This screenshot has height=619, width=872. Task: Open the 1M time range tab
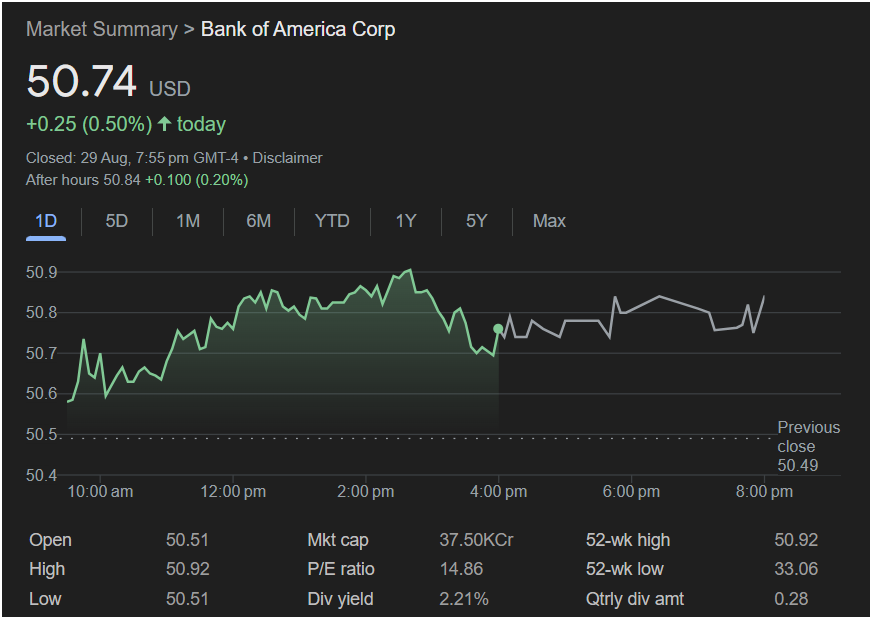(188, 221)
